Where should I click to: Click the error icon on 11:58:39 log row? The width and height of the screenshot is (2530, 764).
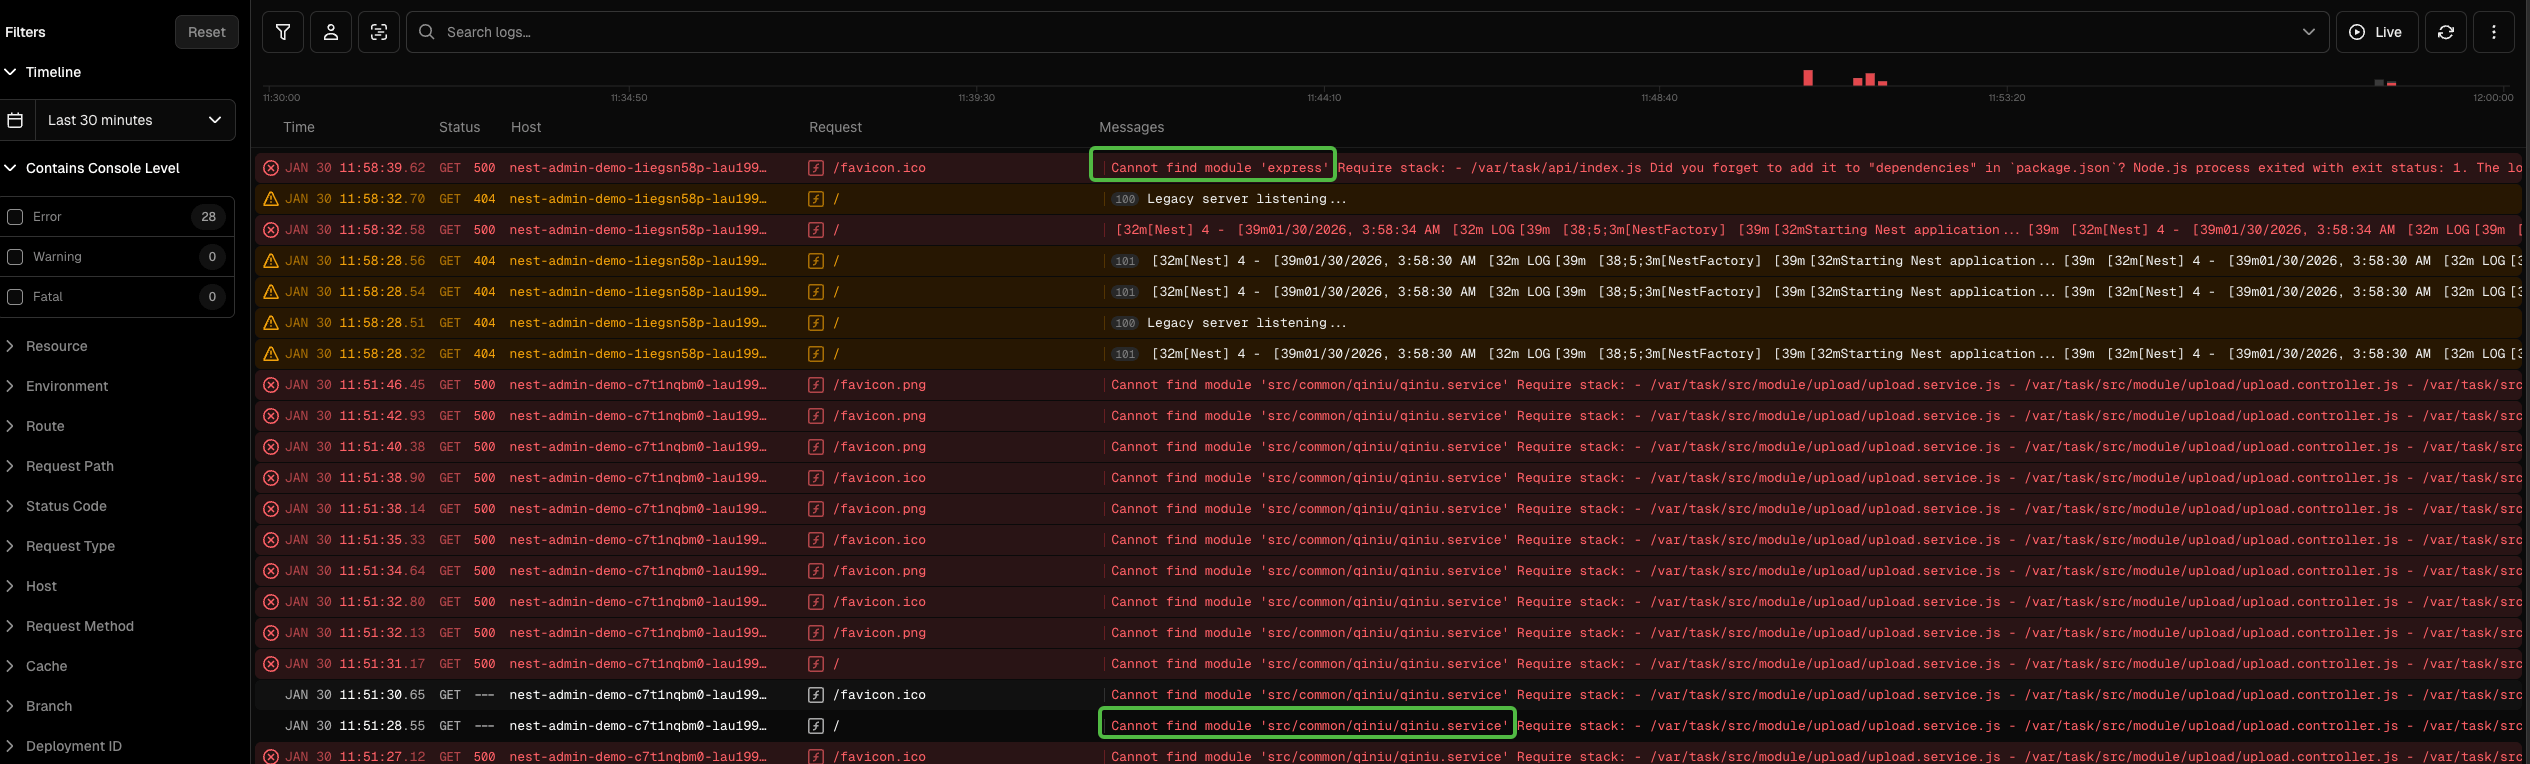[x=271, y=168]
